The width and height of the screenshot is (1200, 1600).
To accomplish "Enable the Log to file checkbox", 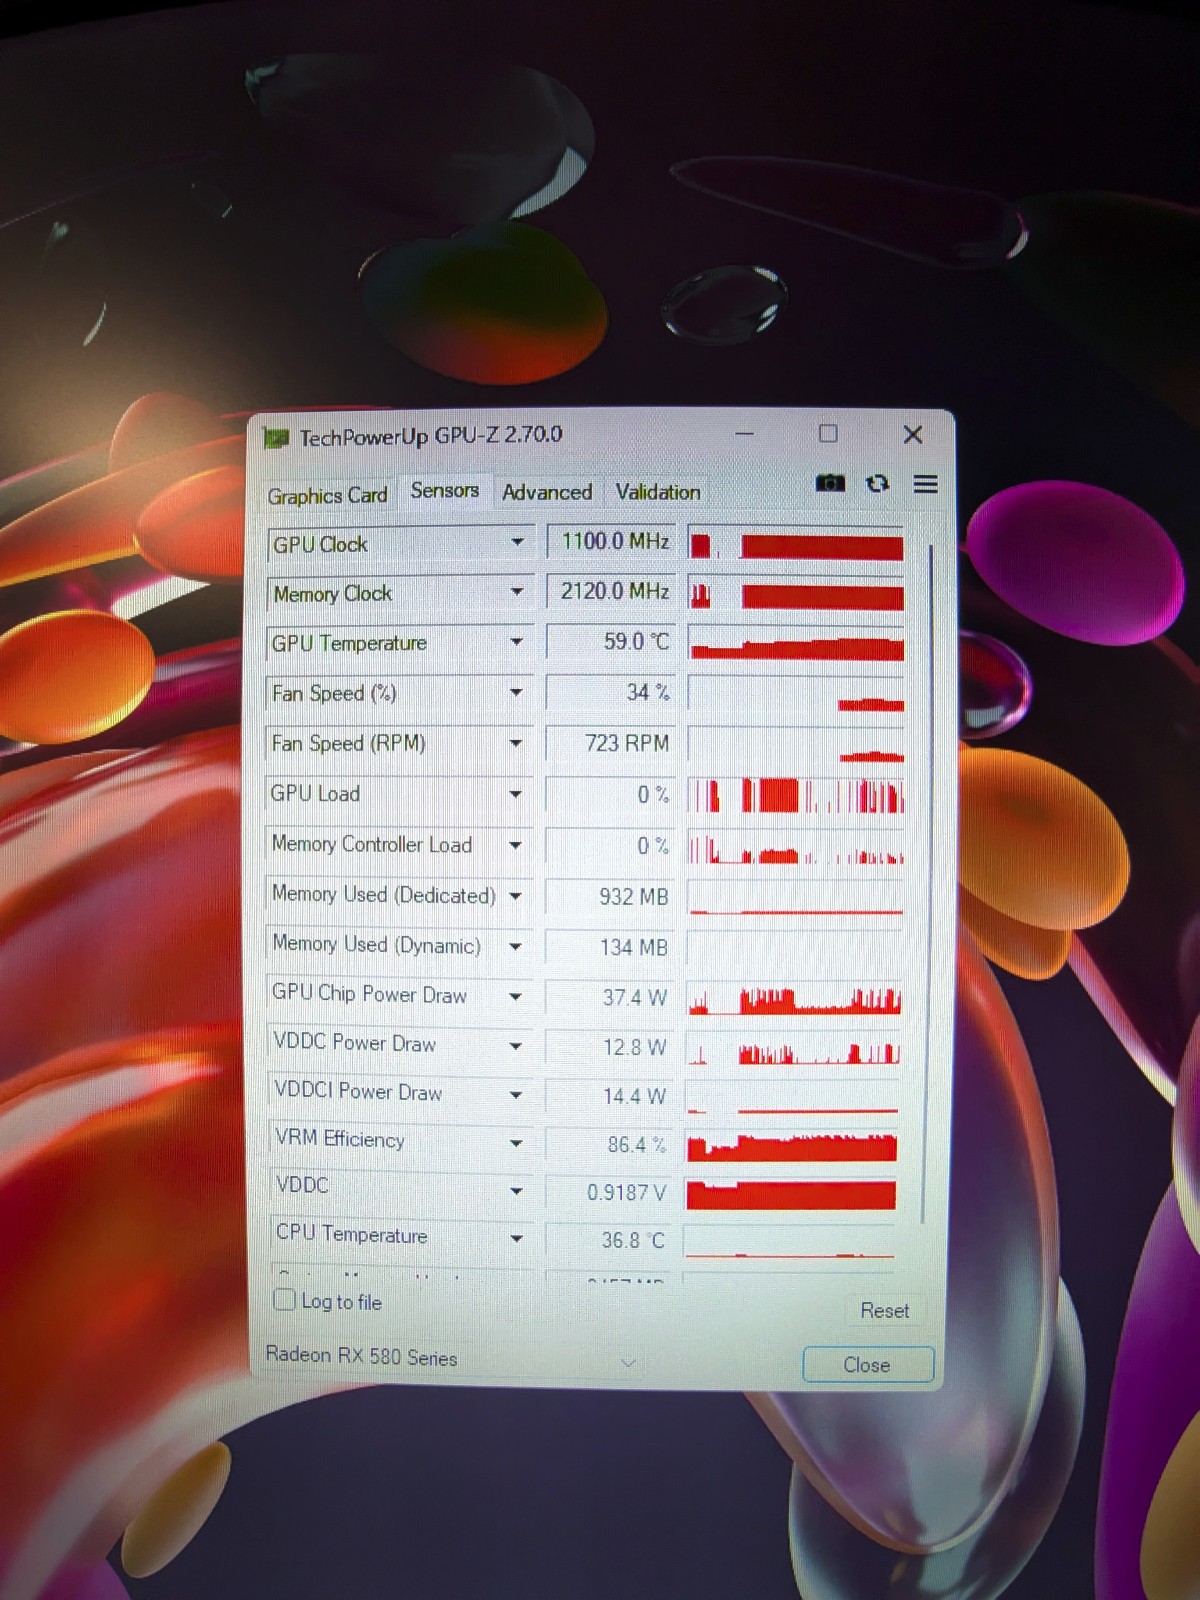I will click(284, 1300).
